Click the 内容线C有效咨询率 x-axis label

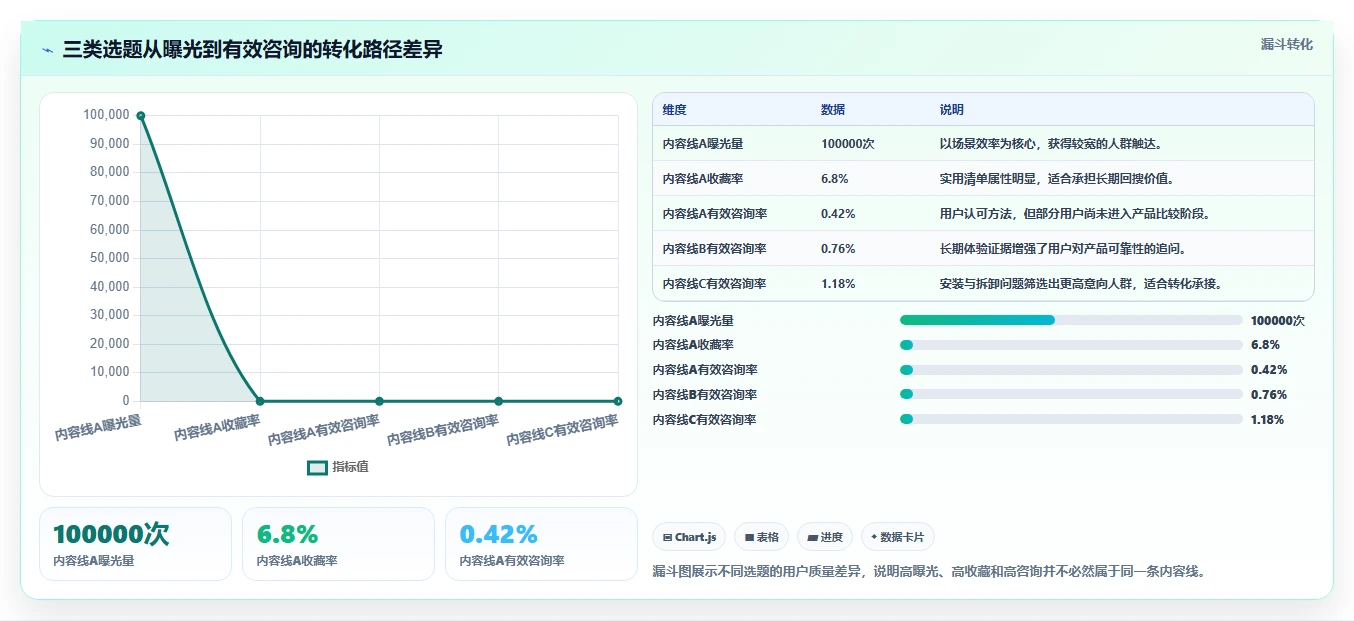pos(563,431)
